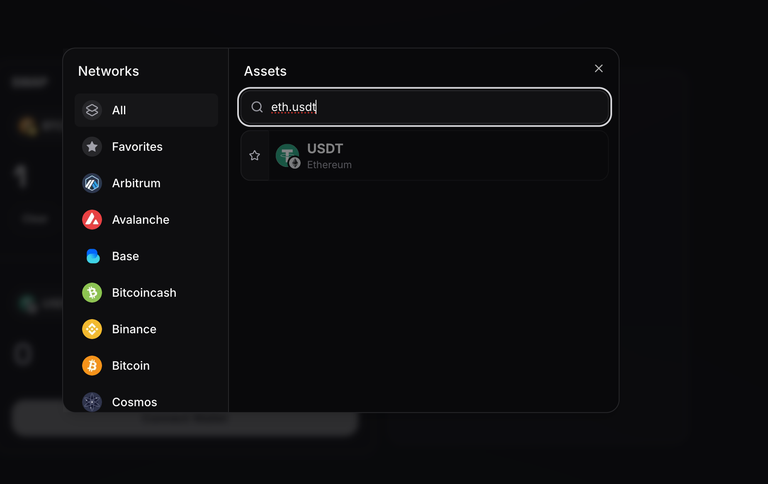Select the All networks filter

point(146,110)
